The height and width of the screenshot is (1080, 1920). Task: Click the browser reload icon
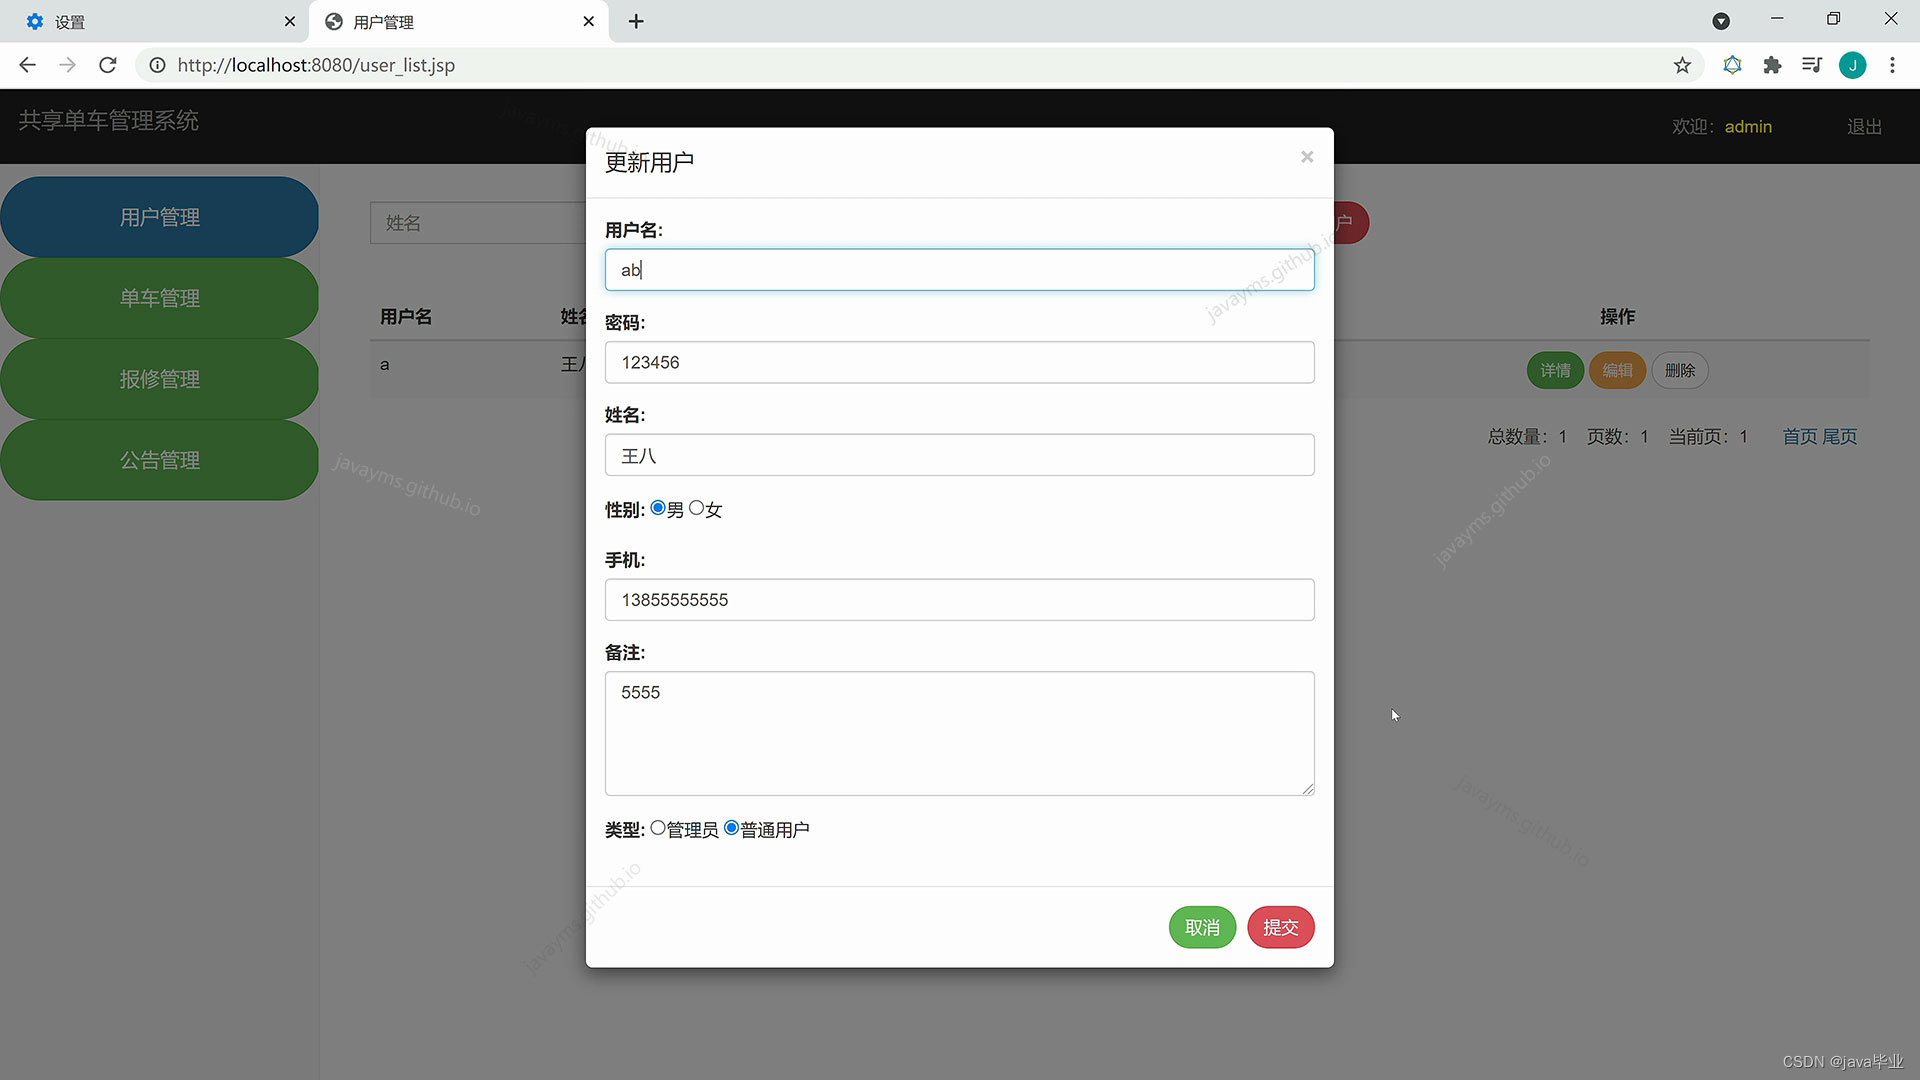pyautogui.click(x=108, y=65)
